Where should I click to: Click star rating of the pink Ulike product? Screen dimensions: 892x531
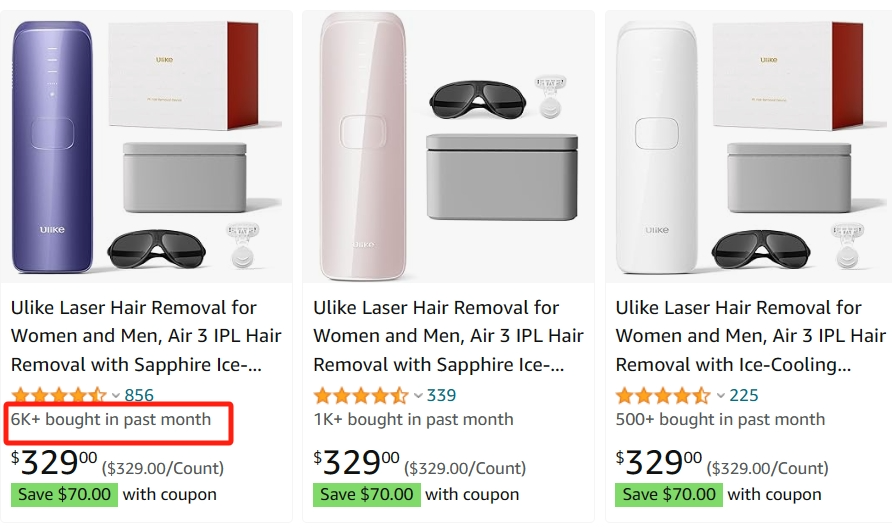tap(360, 396)
